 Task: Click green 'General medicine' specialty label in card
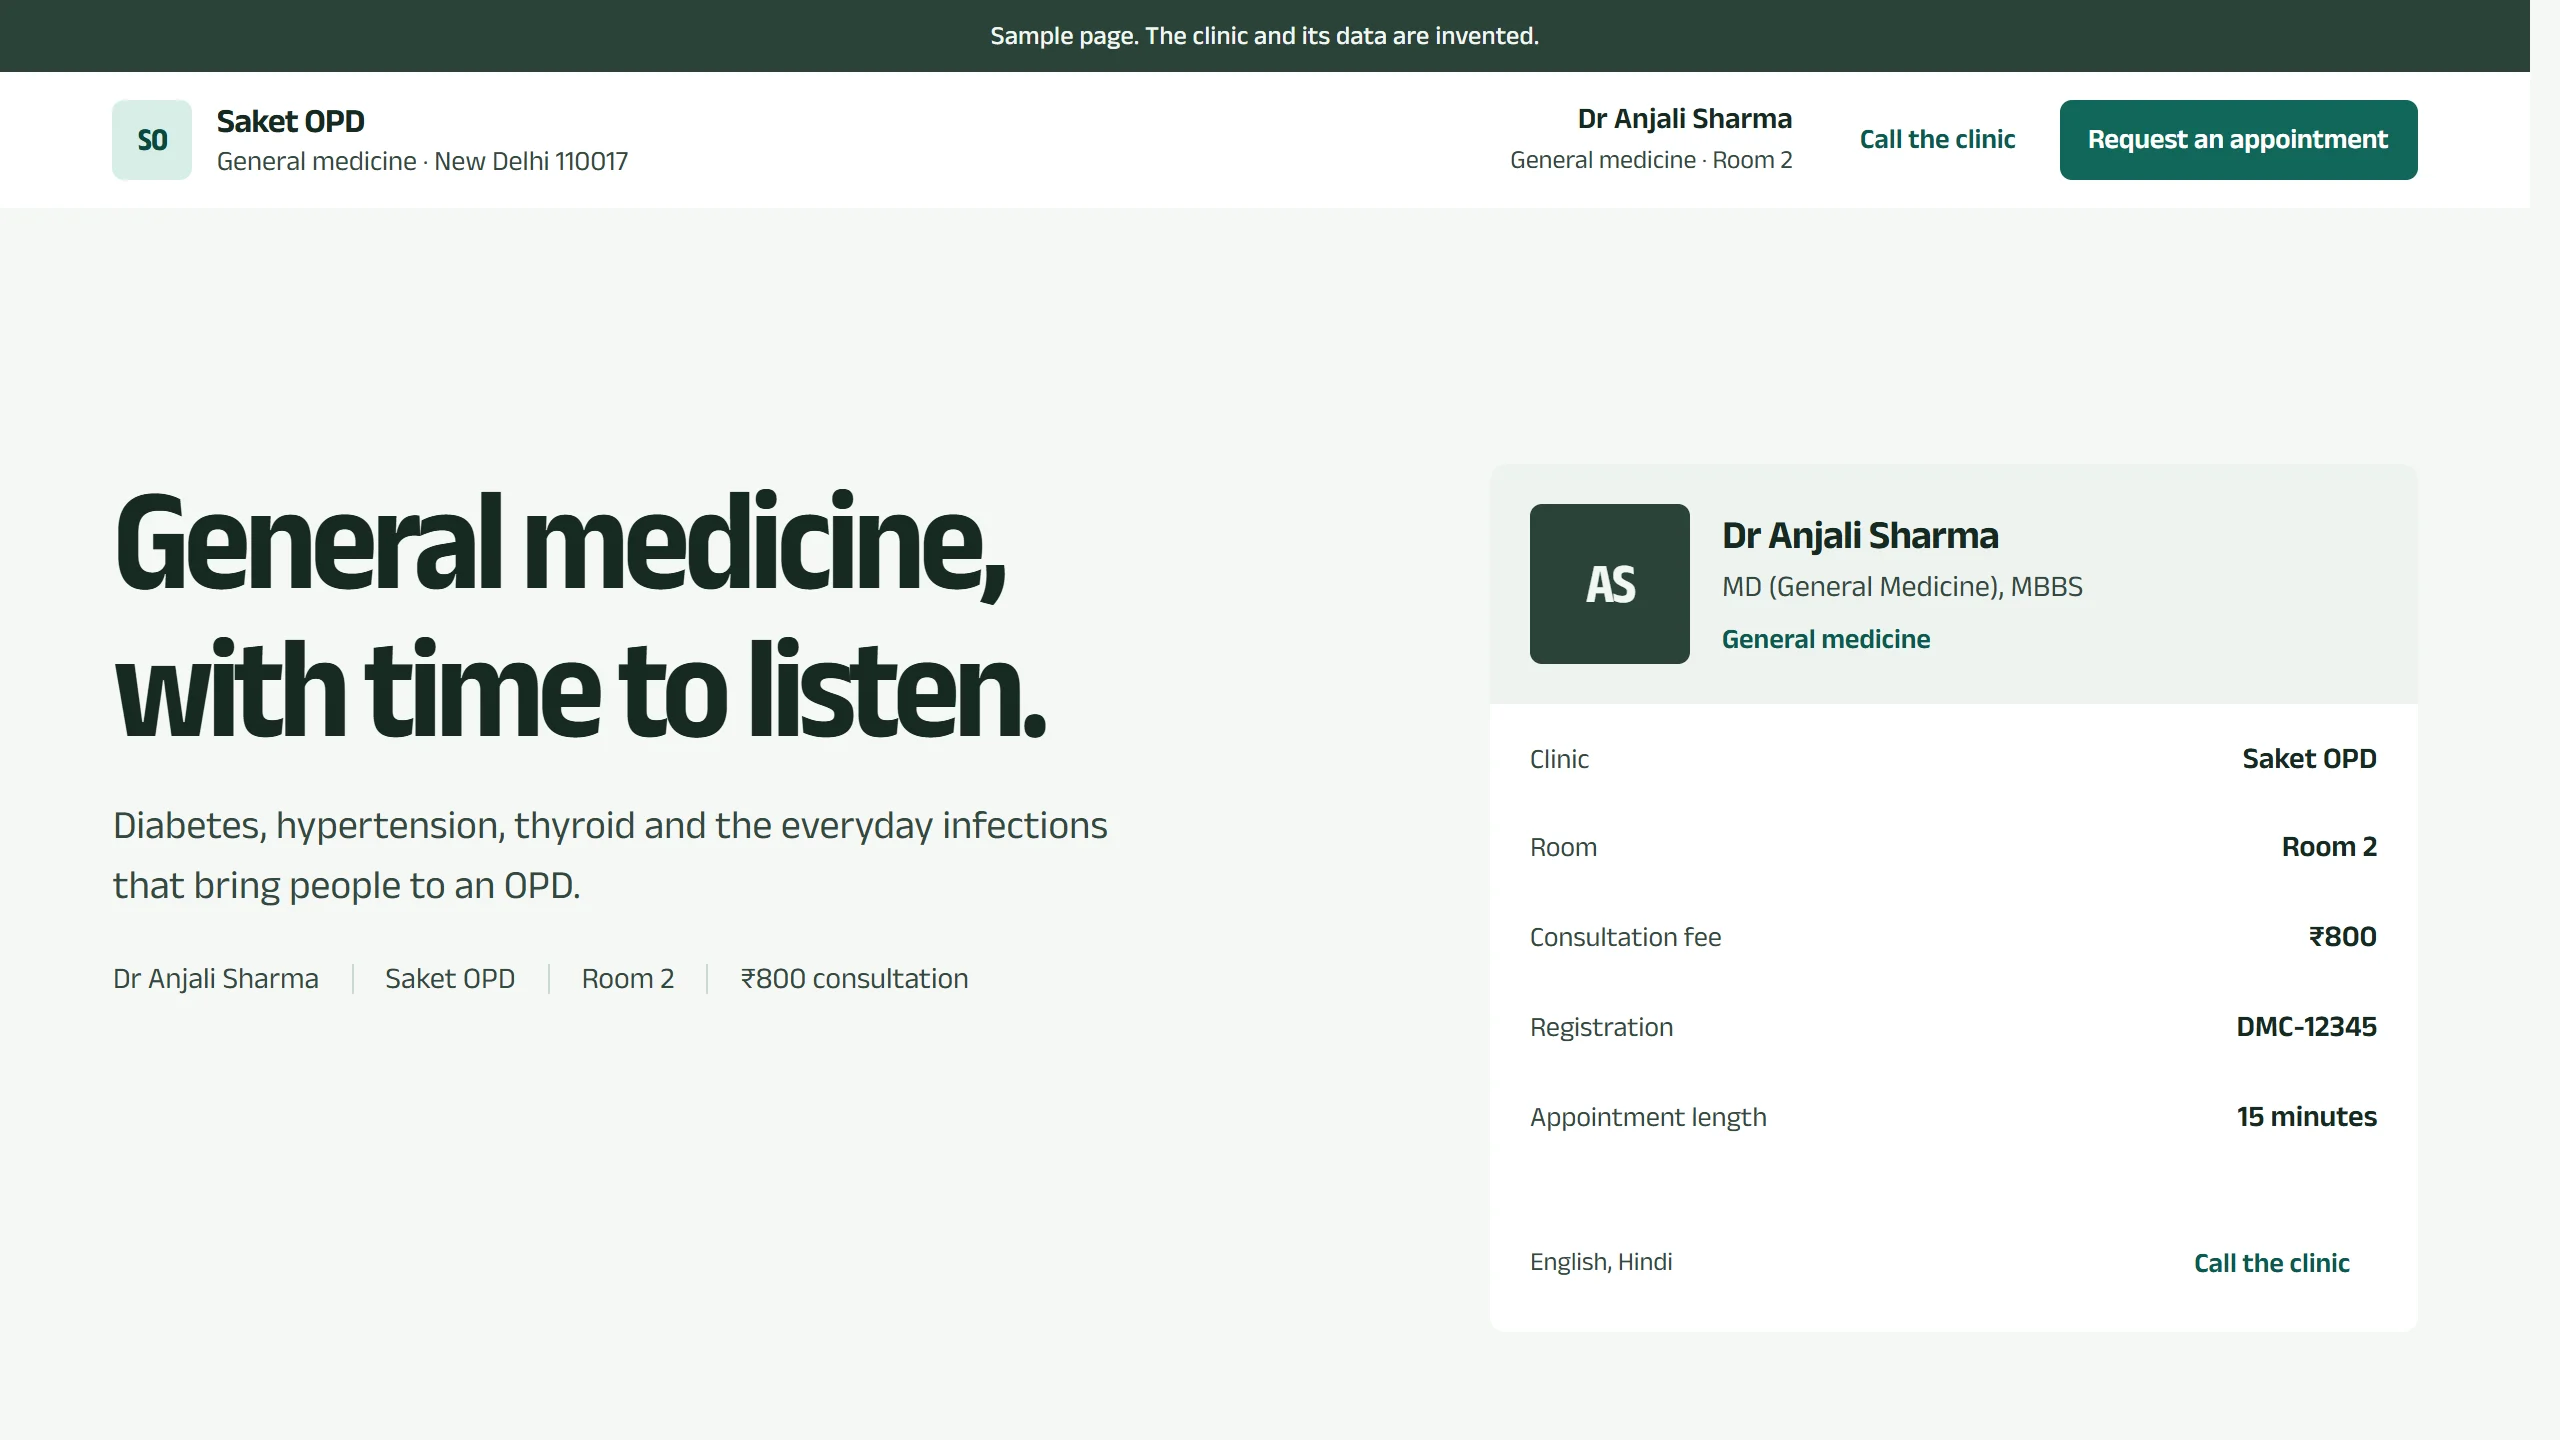[1826, 639]
